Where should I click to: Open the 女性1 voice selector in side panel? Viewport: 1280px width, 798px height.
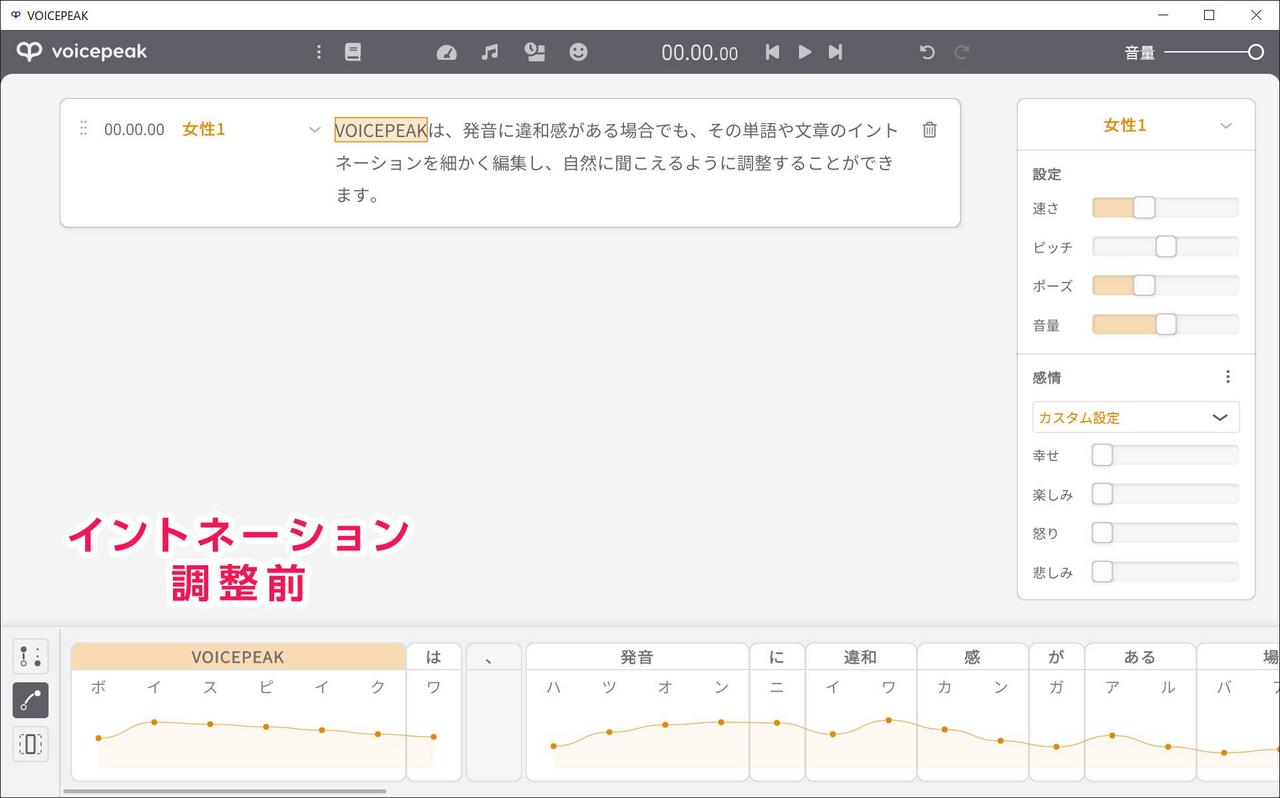pos(1136,125)
